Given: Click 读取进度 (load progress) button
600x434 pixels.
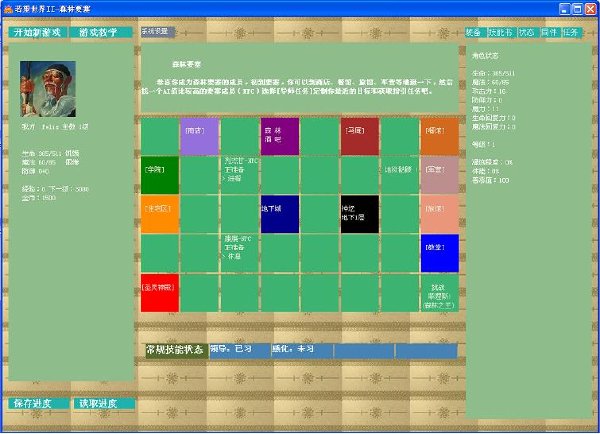Looking at the screenshot, I should coord(104,403).
